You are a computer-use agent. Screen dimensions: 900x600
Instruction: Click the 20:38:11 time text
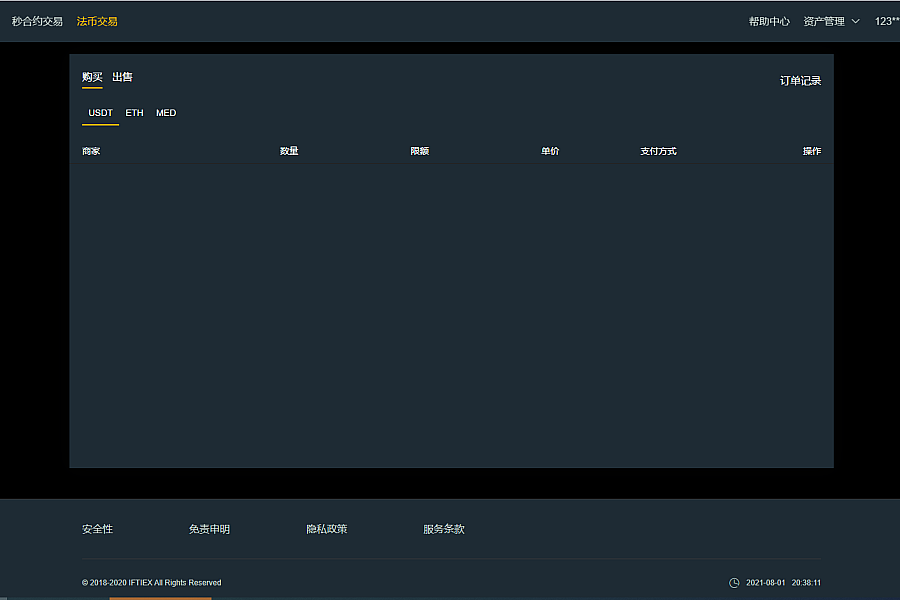point(806,583)
